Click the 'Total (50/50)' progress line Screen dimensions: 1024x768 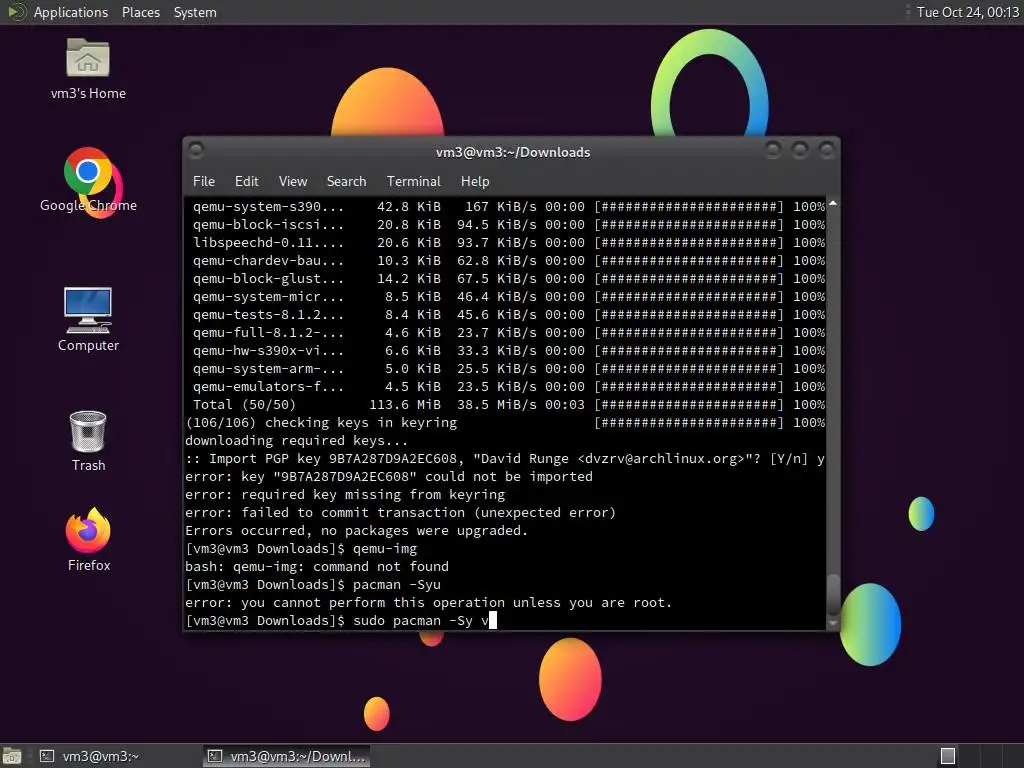[509, 404]
